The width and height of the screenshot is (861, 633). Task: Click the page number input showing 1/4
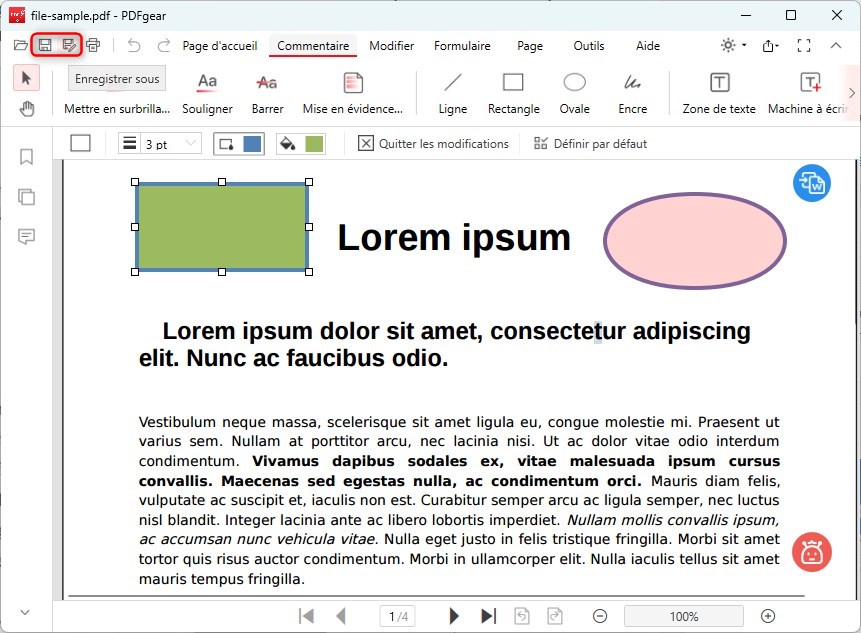pos(397,616)
